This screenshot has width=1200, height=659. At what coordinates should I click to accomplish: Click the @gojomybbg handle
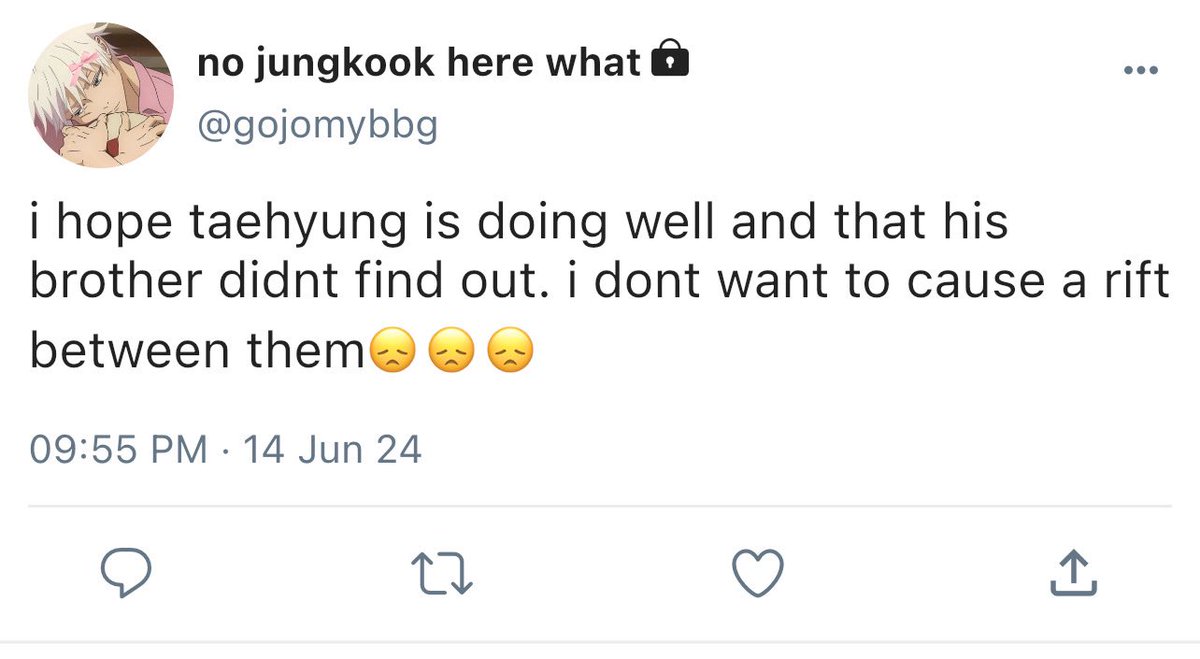click(318, 127)
